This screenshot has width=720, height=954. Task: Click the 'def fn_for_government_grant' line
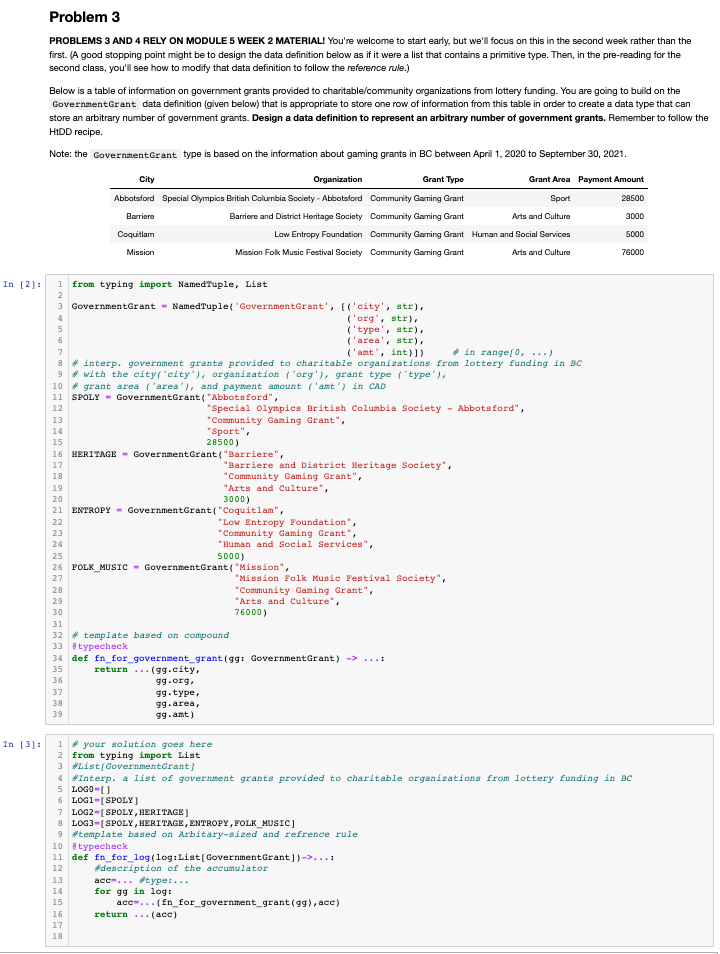(x=228, y=658)
